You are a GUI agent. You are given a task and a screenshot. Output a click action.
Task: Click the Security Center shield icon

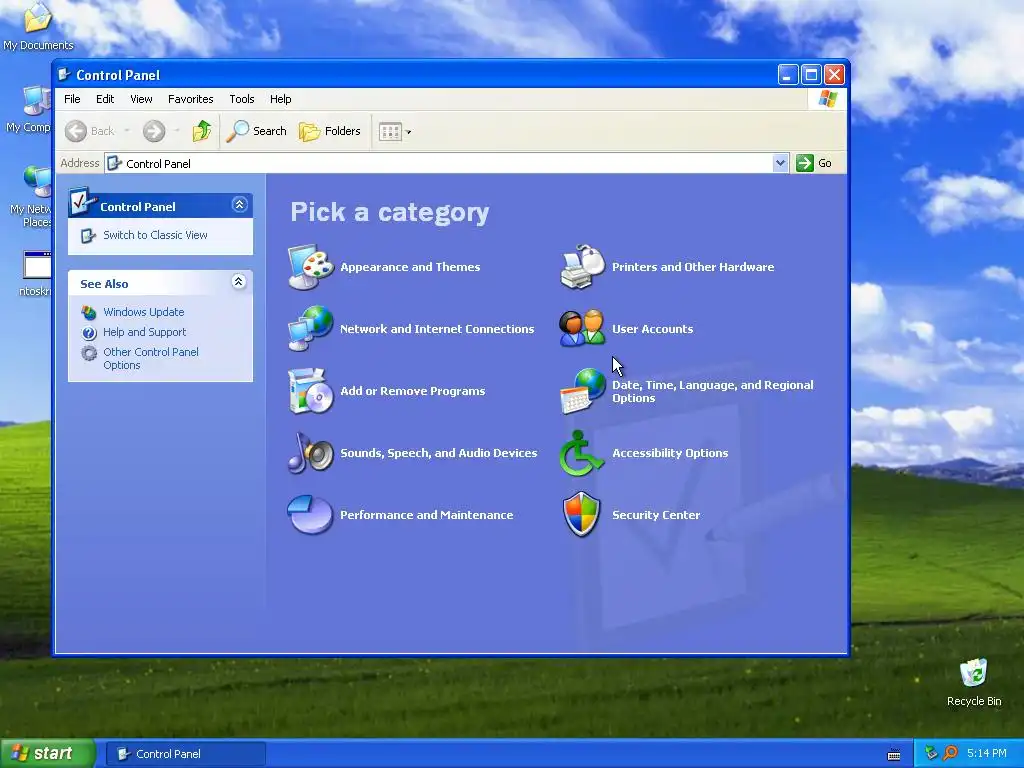581,515
